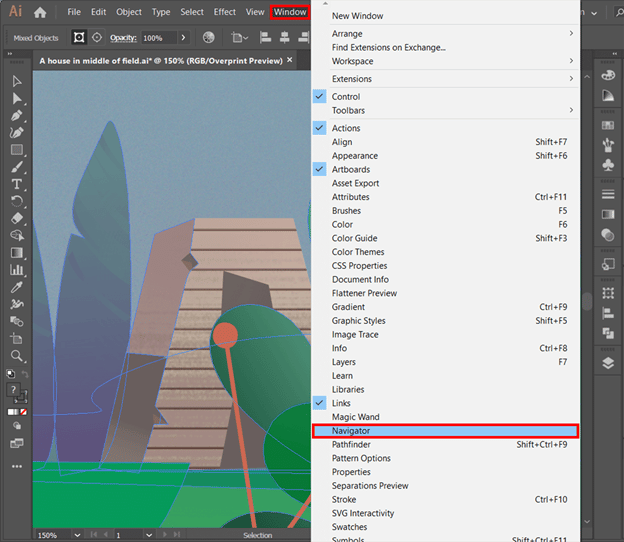
Task: Activate the Eyedropper tool
Action: 17,287
